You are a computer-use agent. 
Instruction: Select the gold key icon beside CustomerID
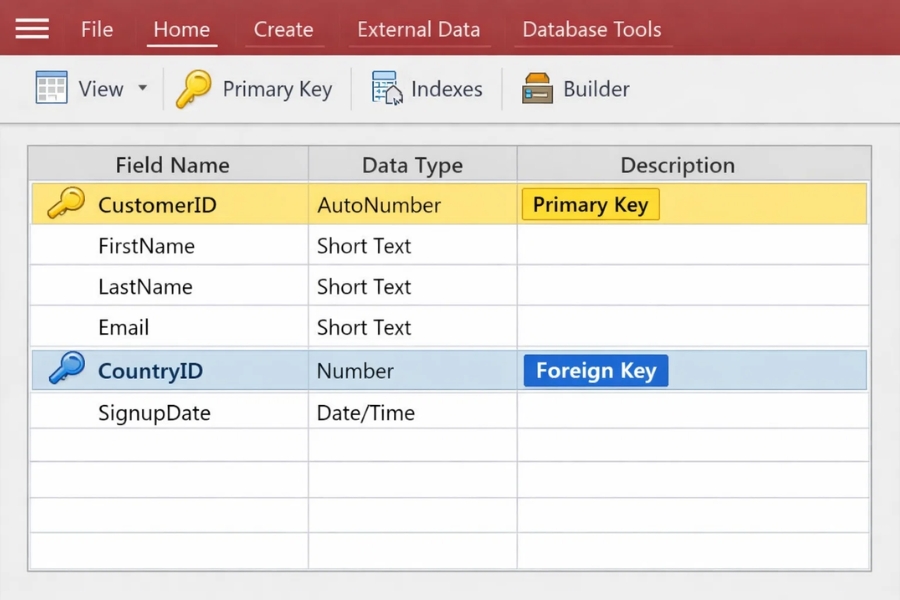click(66, 204)
